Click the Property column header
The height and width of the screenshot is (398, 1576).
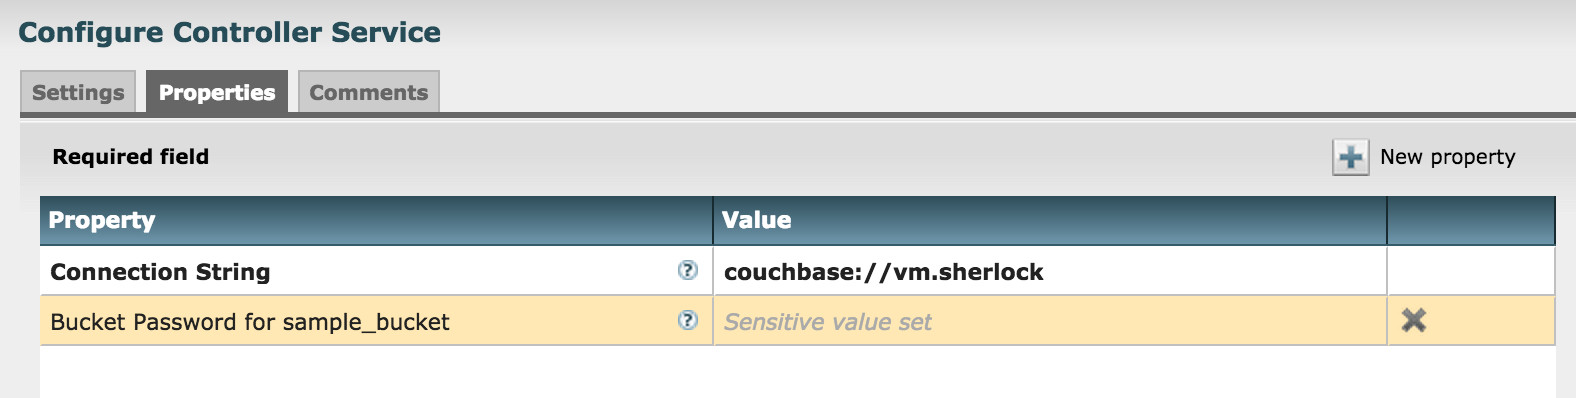tap(376, 220)
